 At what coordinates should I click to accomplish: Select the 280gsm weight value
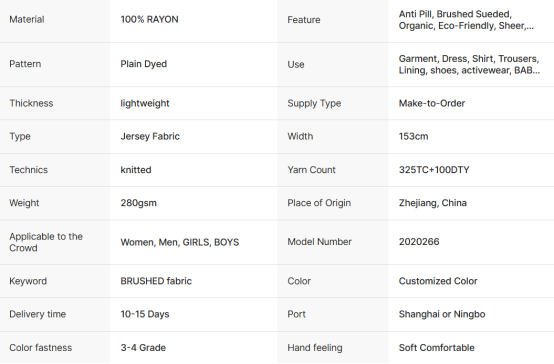tap(138, 203)
